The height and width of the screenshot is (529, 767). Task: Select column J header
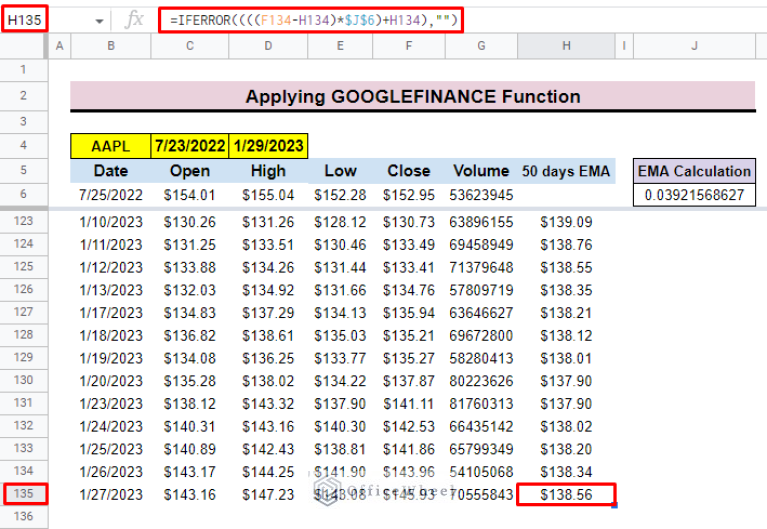point(694,46)
